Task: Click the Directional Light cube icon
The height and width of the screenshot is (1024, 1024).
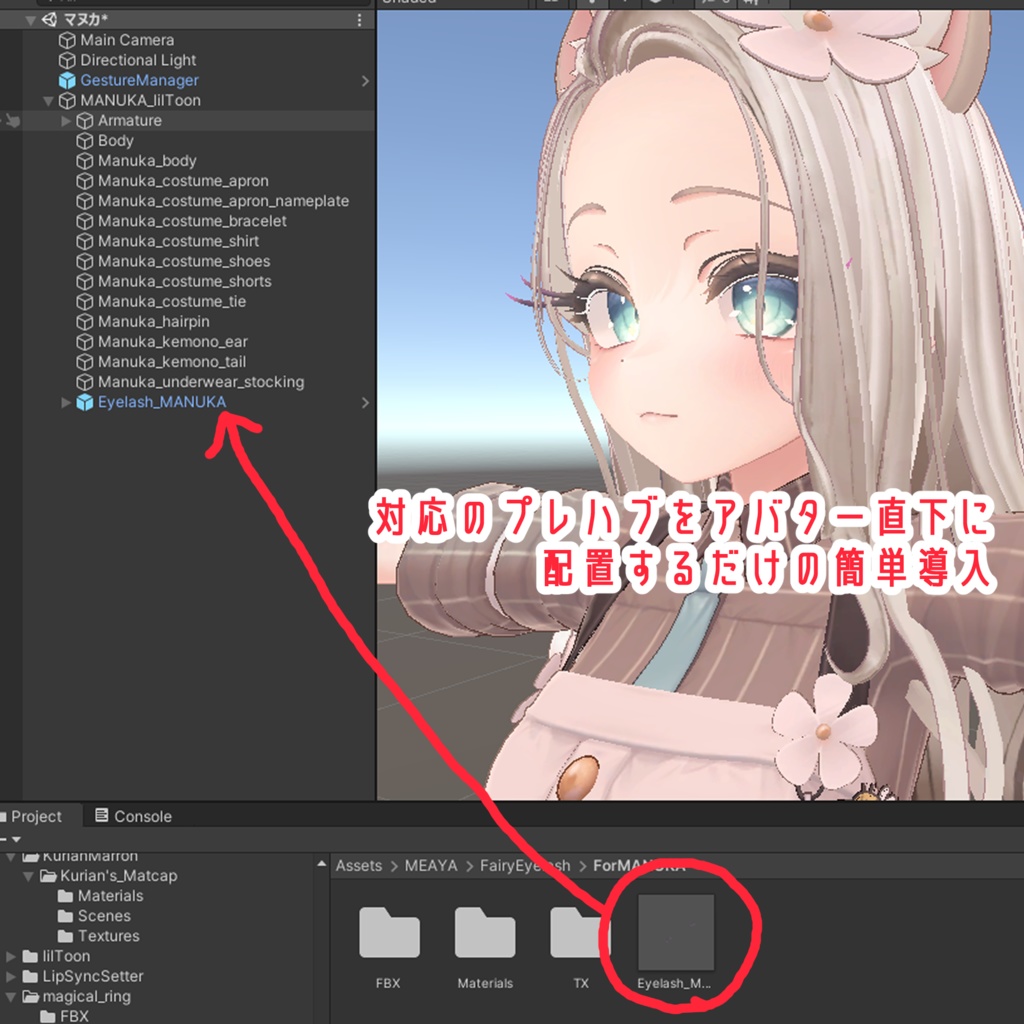Action: 67,61
